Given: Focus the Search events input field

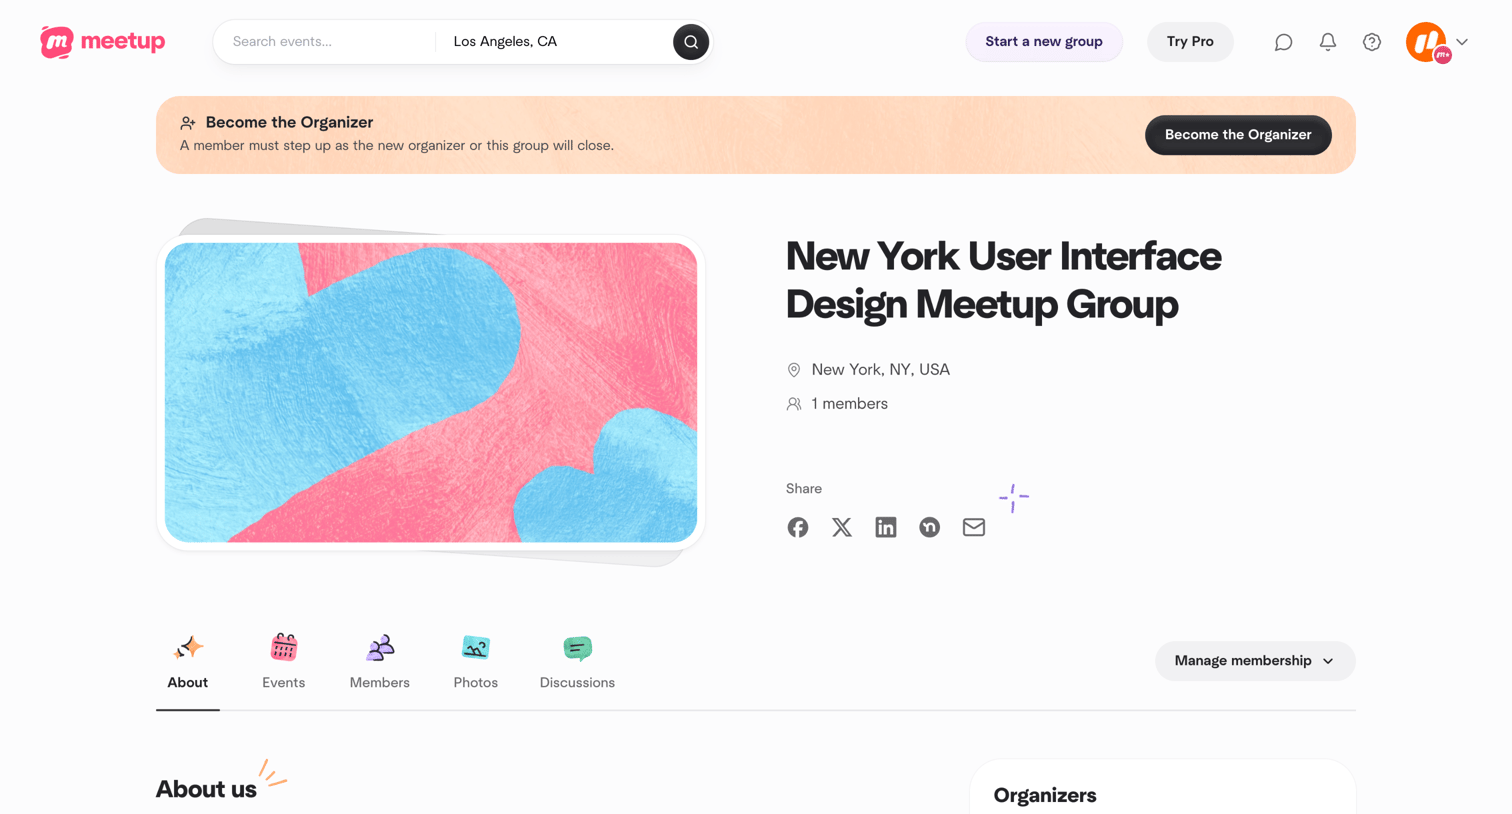Looking at the screenshot, I should 325,42.
